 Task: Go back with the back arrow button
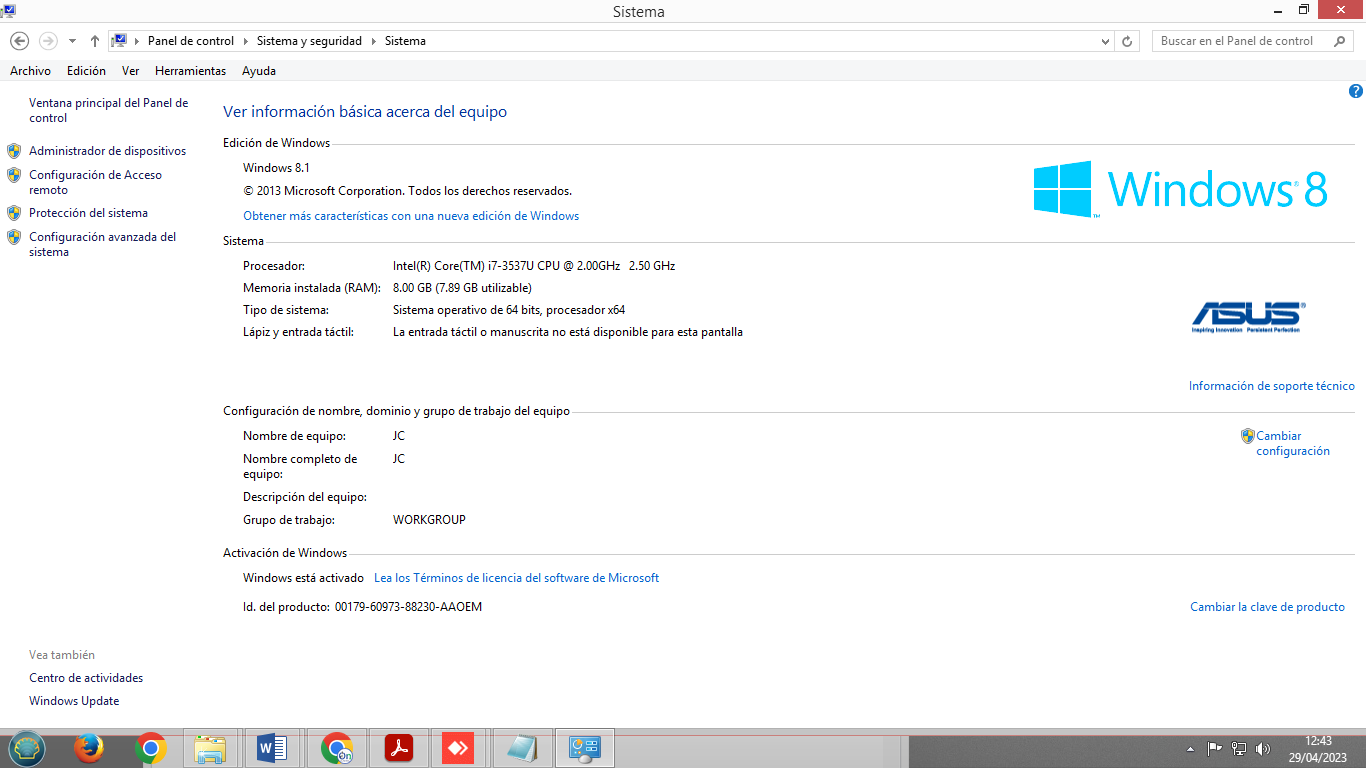pos(19,41)
